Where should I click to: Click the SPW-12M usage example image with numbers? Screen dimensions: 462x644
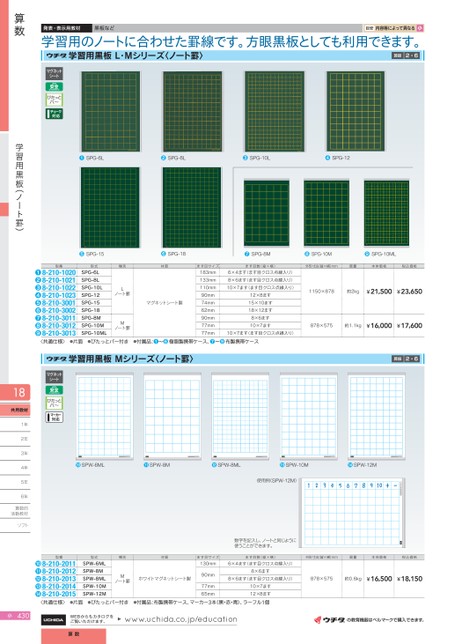[352, 513]
